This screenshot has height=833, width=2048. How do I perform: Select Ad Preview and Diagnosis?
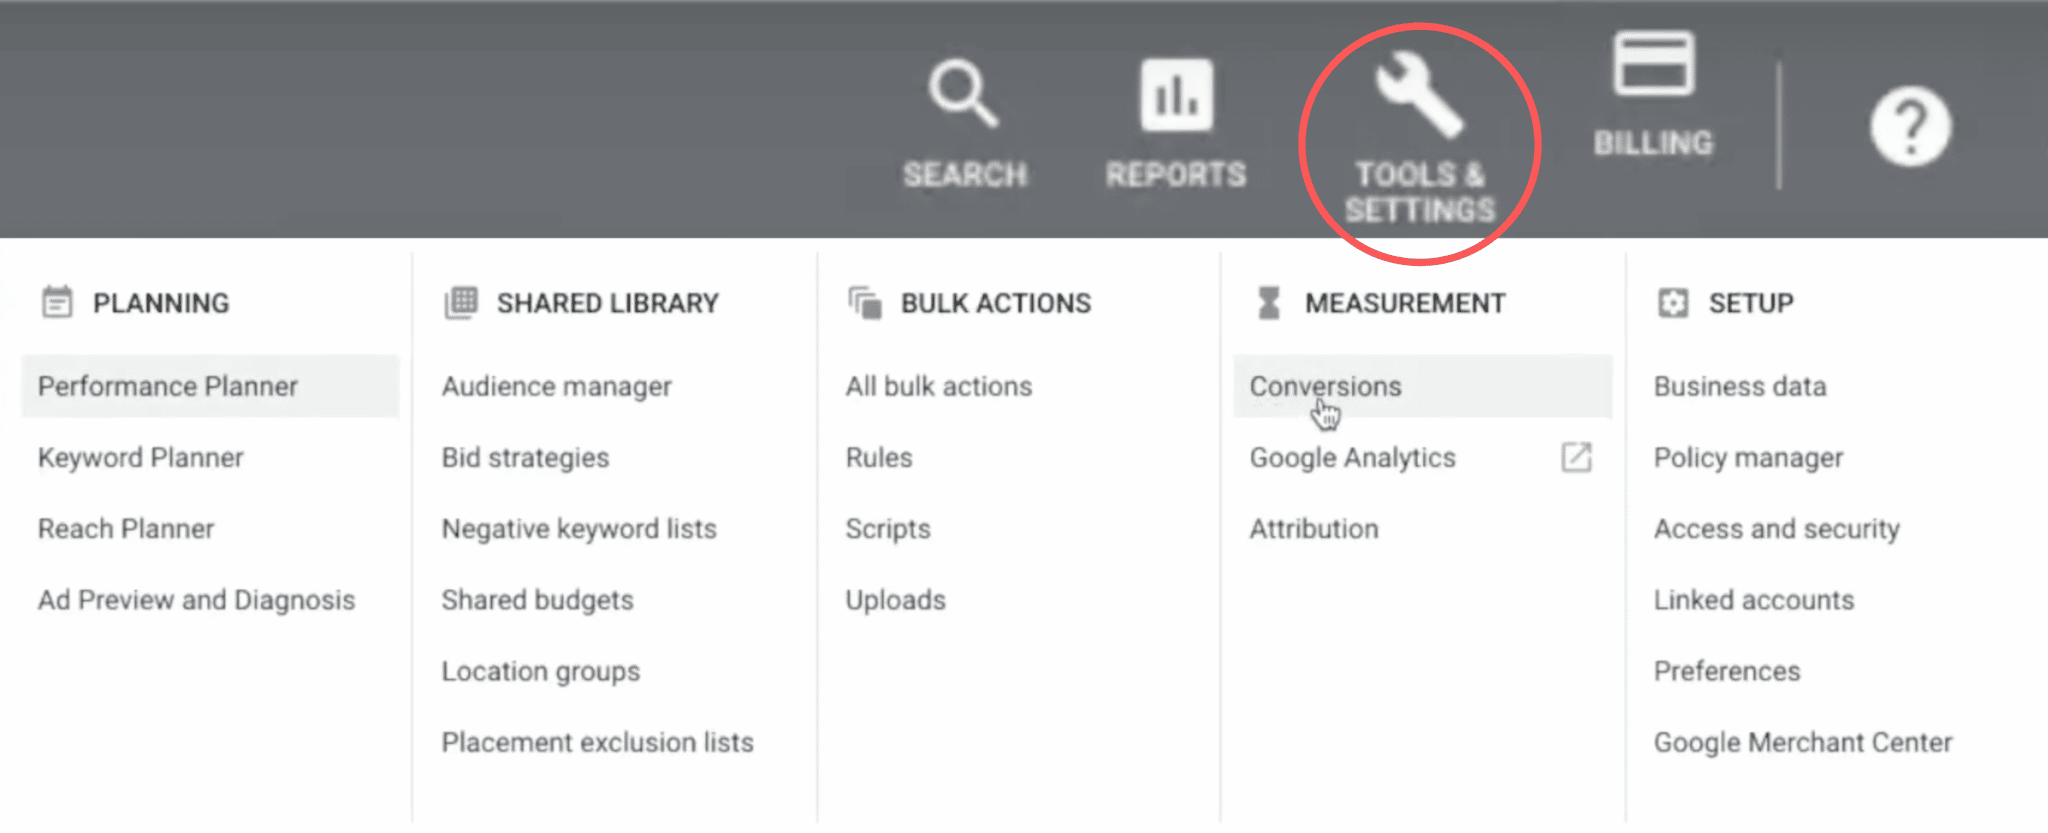click(x=197, y=600)
